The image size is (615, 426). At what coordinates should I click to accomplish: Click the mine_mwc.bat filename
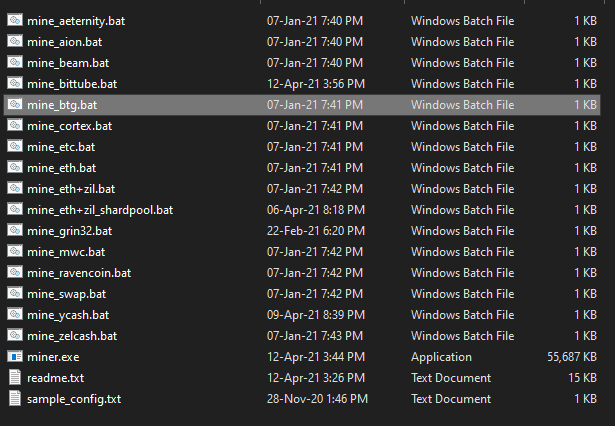pyautogui.click(x=66, y=251)
